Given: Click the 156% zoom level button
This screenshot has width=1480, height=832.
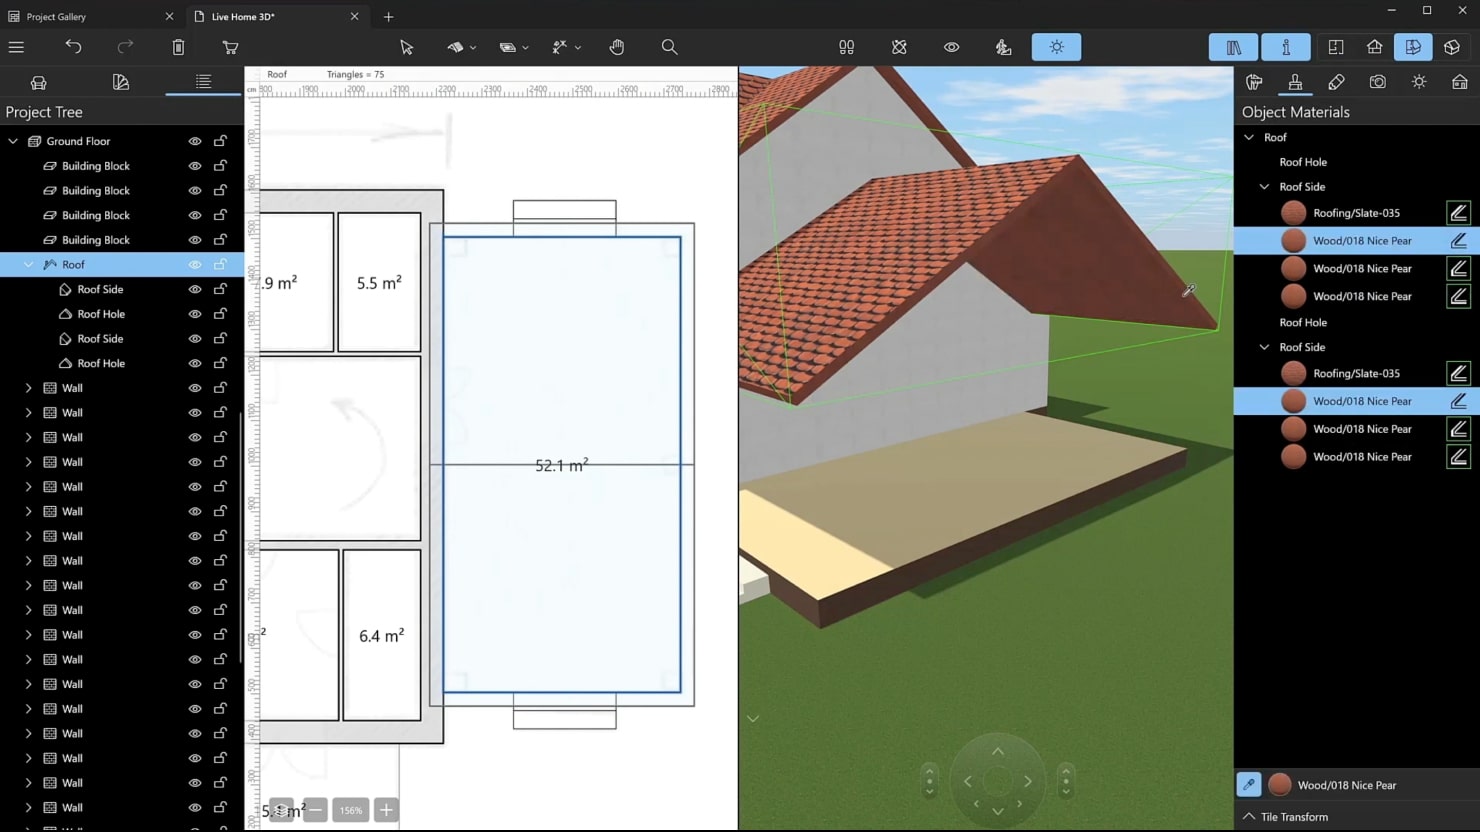Looking at the screenshot, I should [x=351, y=810].
